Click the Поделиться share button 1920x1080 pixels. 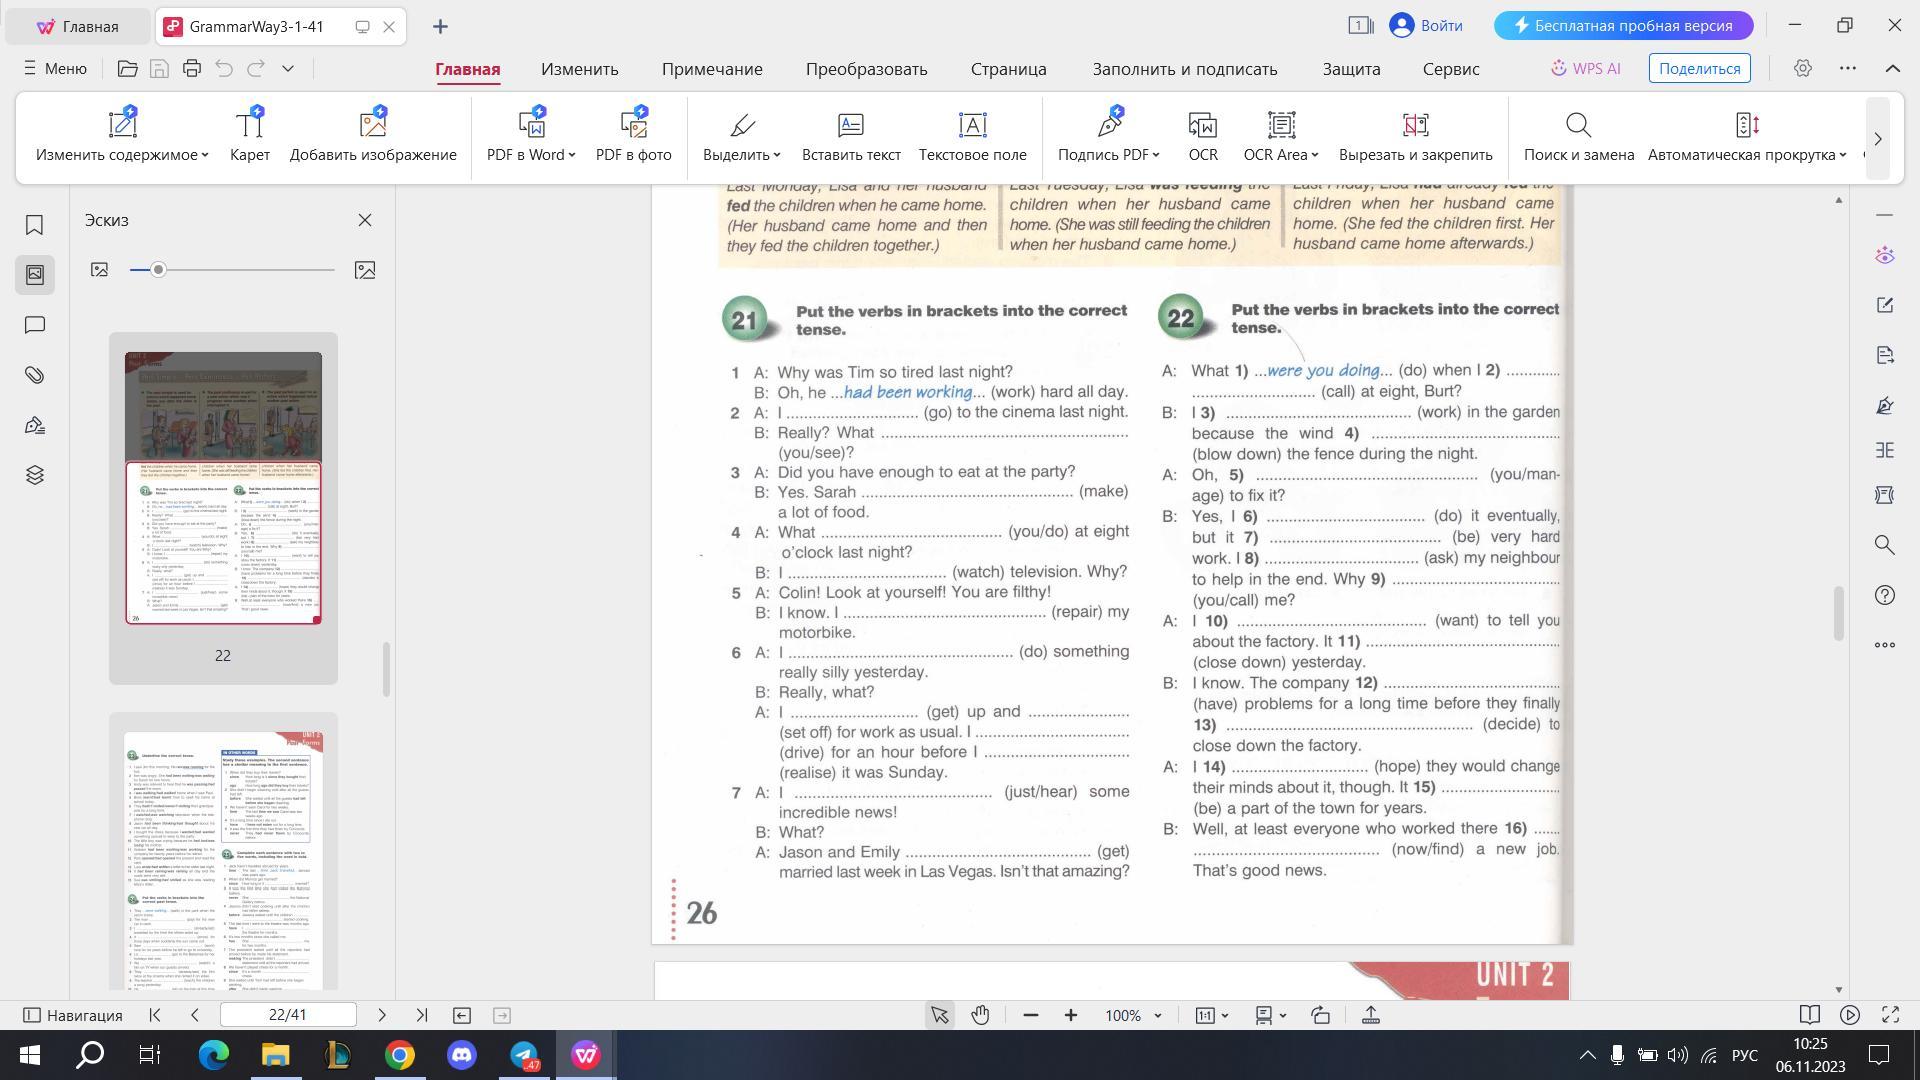1699,69
